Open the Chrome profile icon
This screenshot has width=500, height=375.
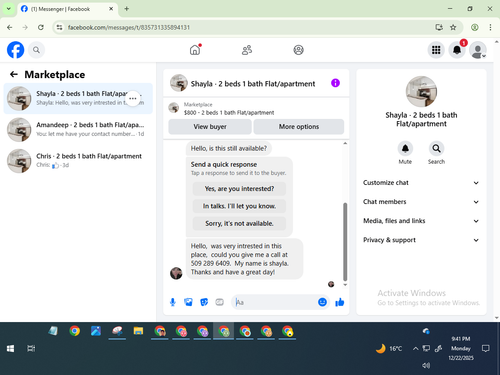point(475,27)
